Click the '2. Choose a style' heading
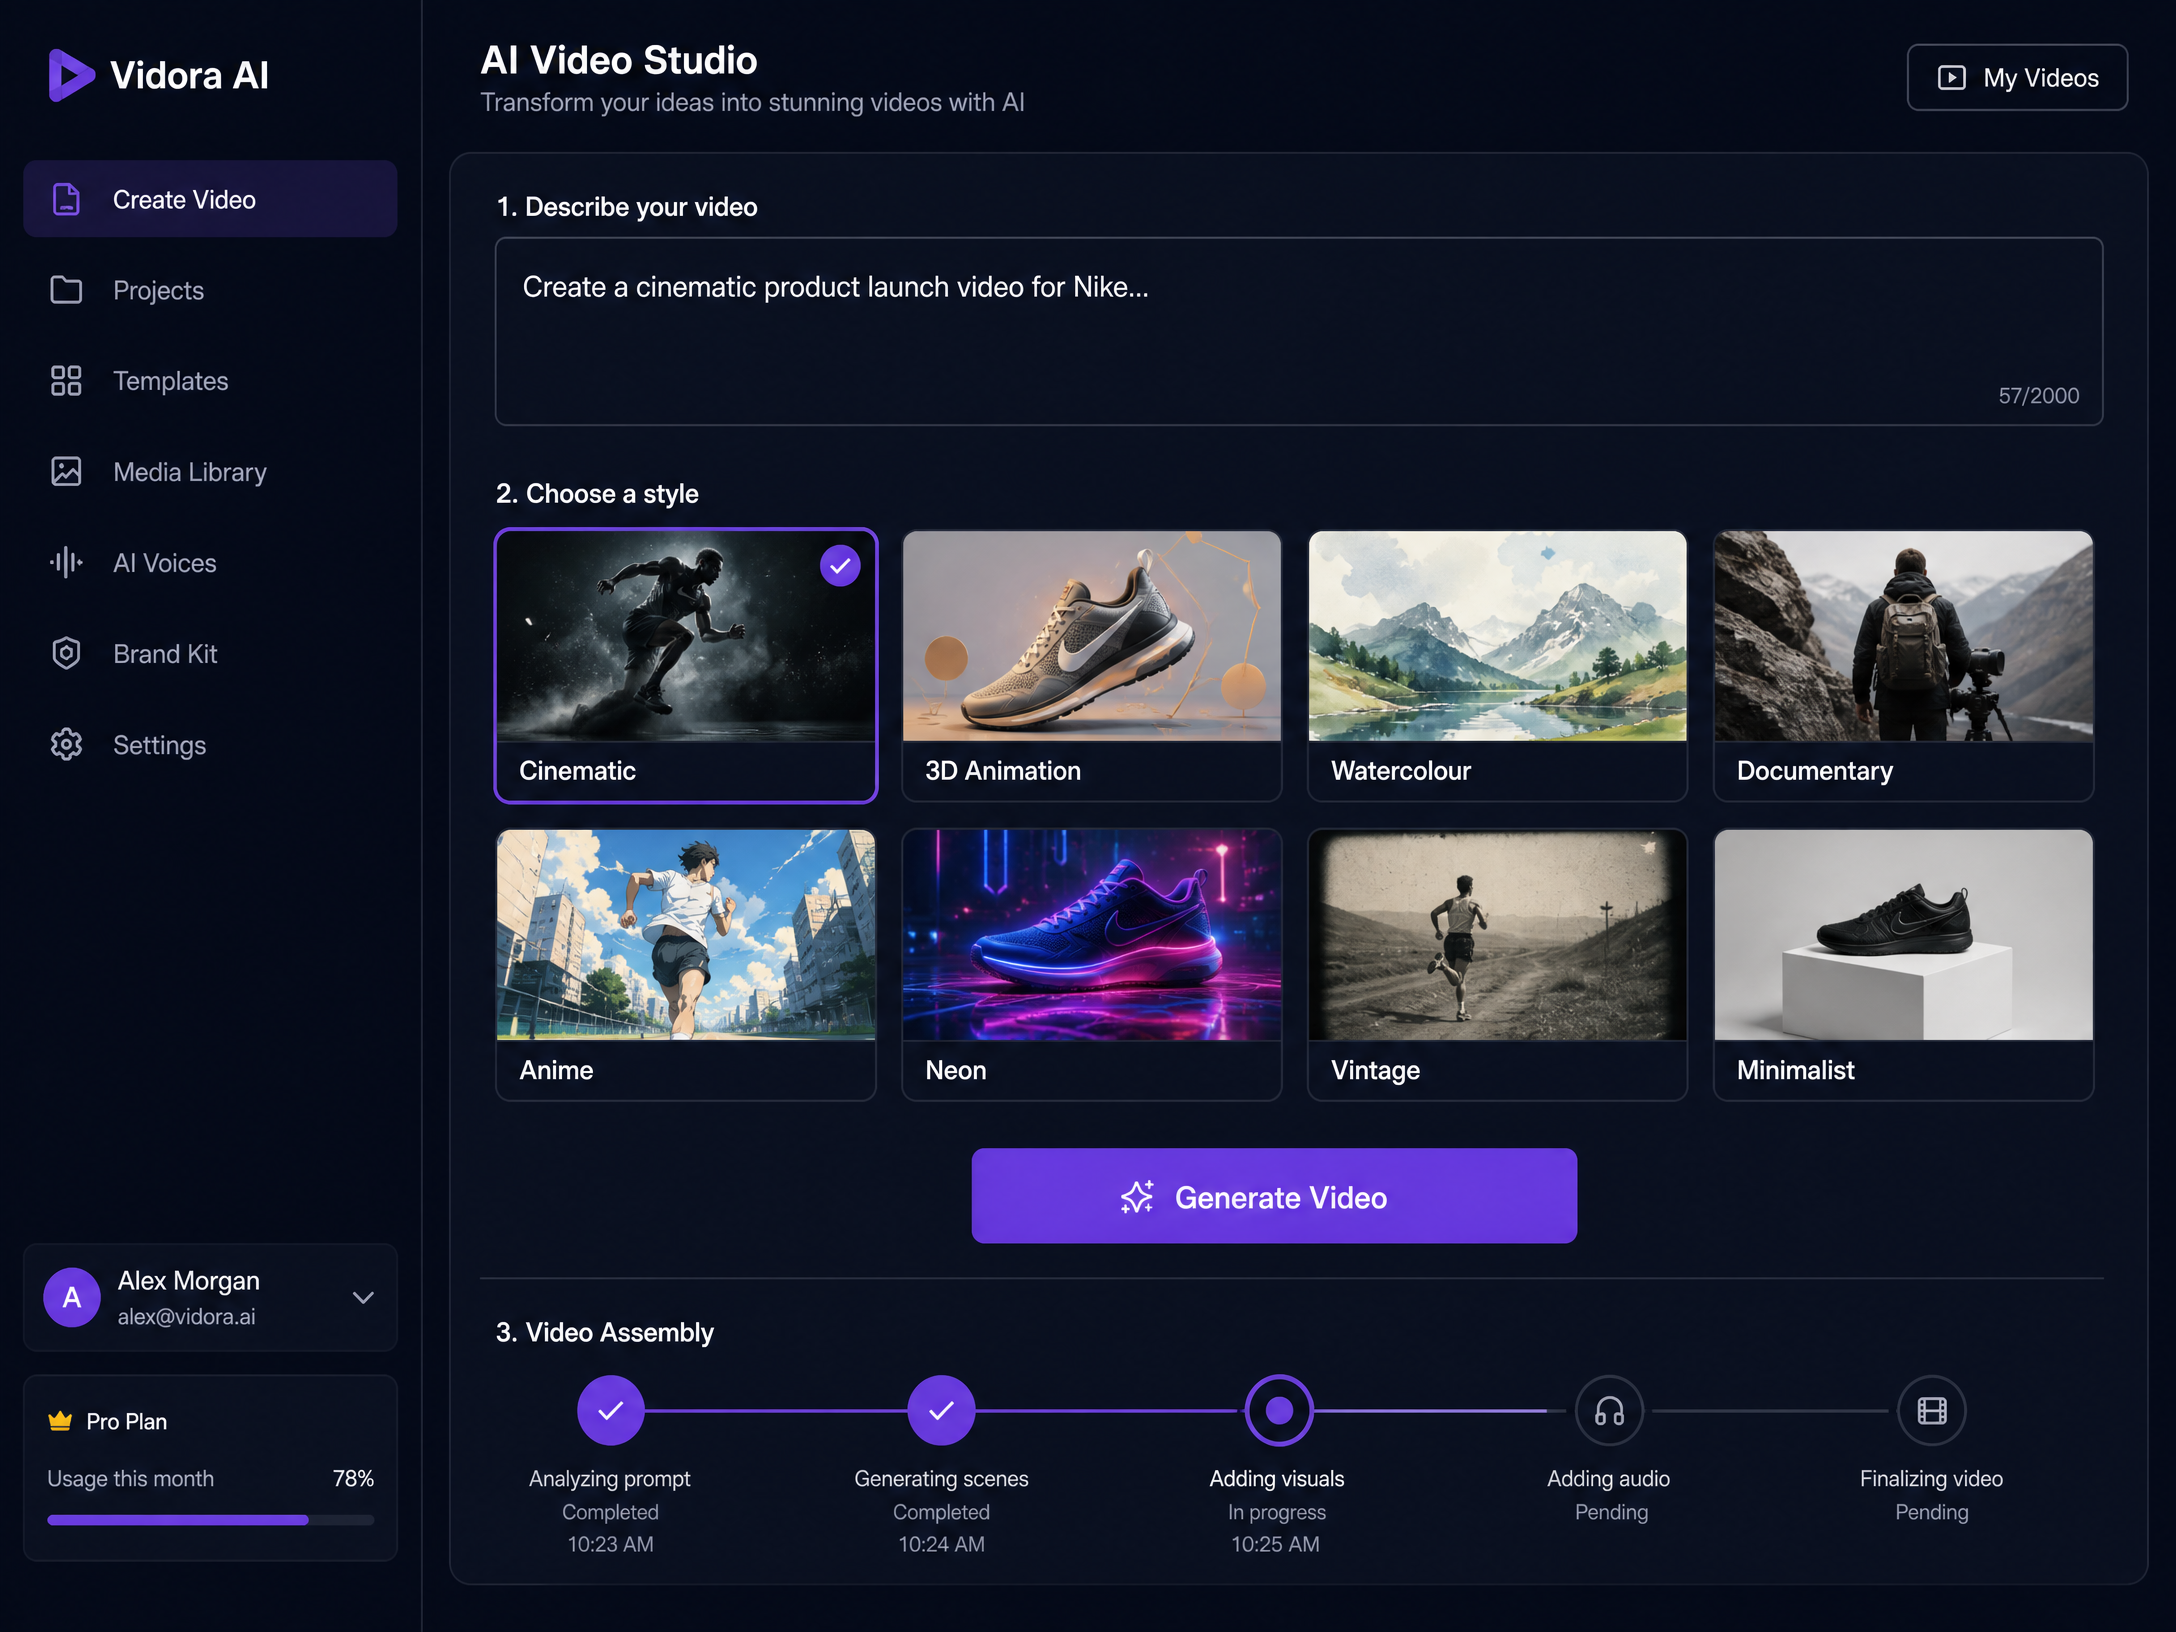Viewport: 2176px width, 1632px height. click(x=597, y=494)
